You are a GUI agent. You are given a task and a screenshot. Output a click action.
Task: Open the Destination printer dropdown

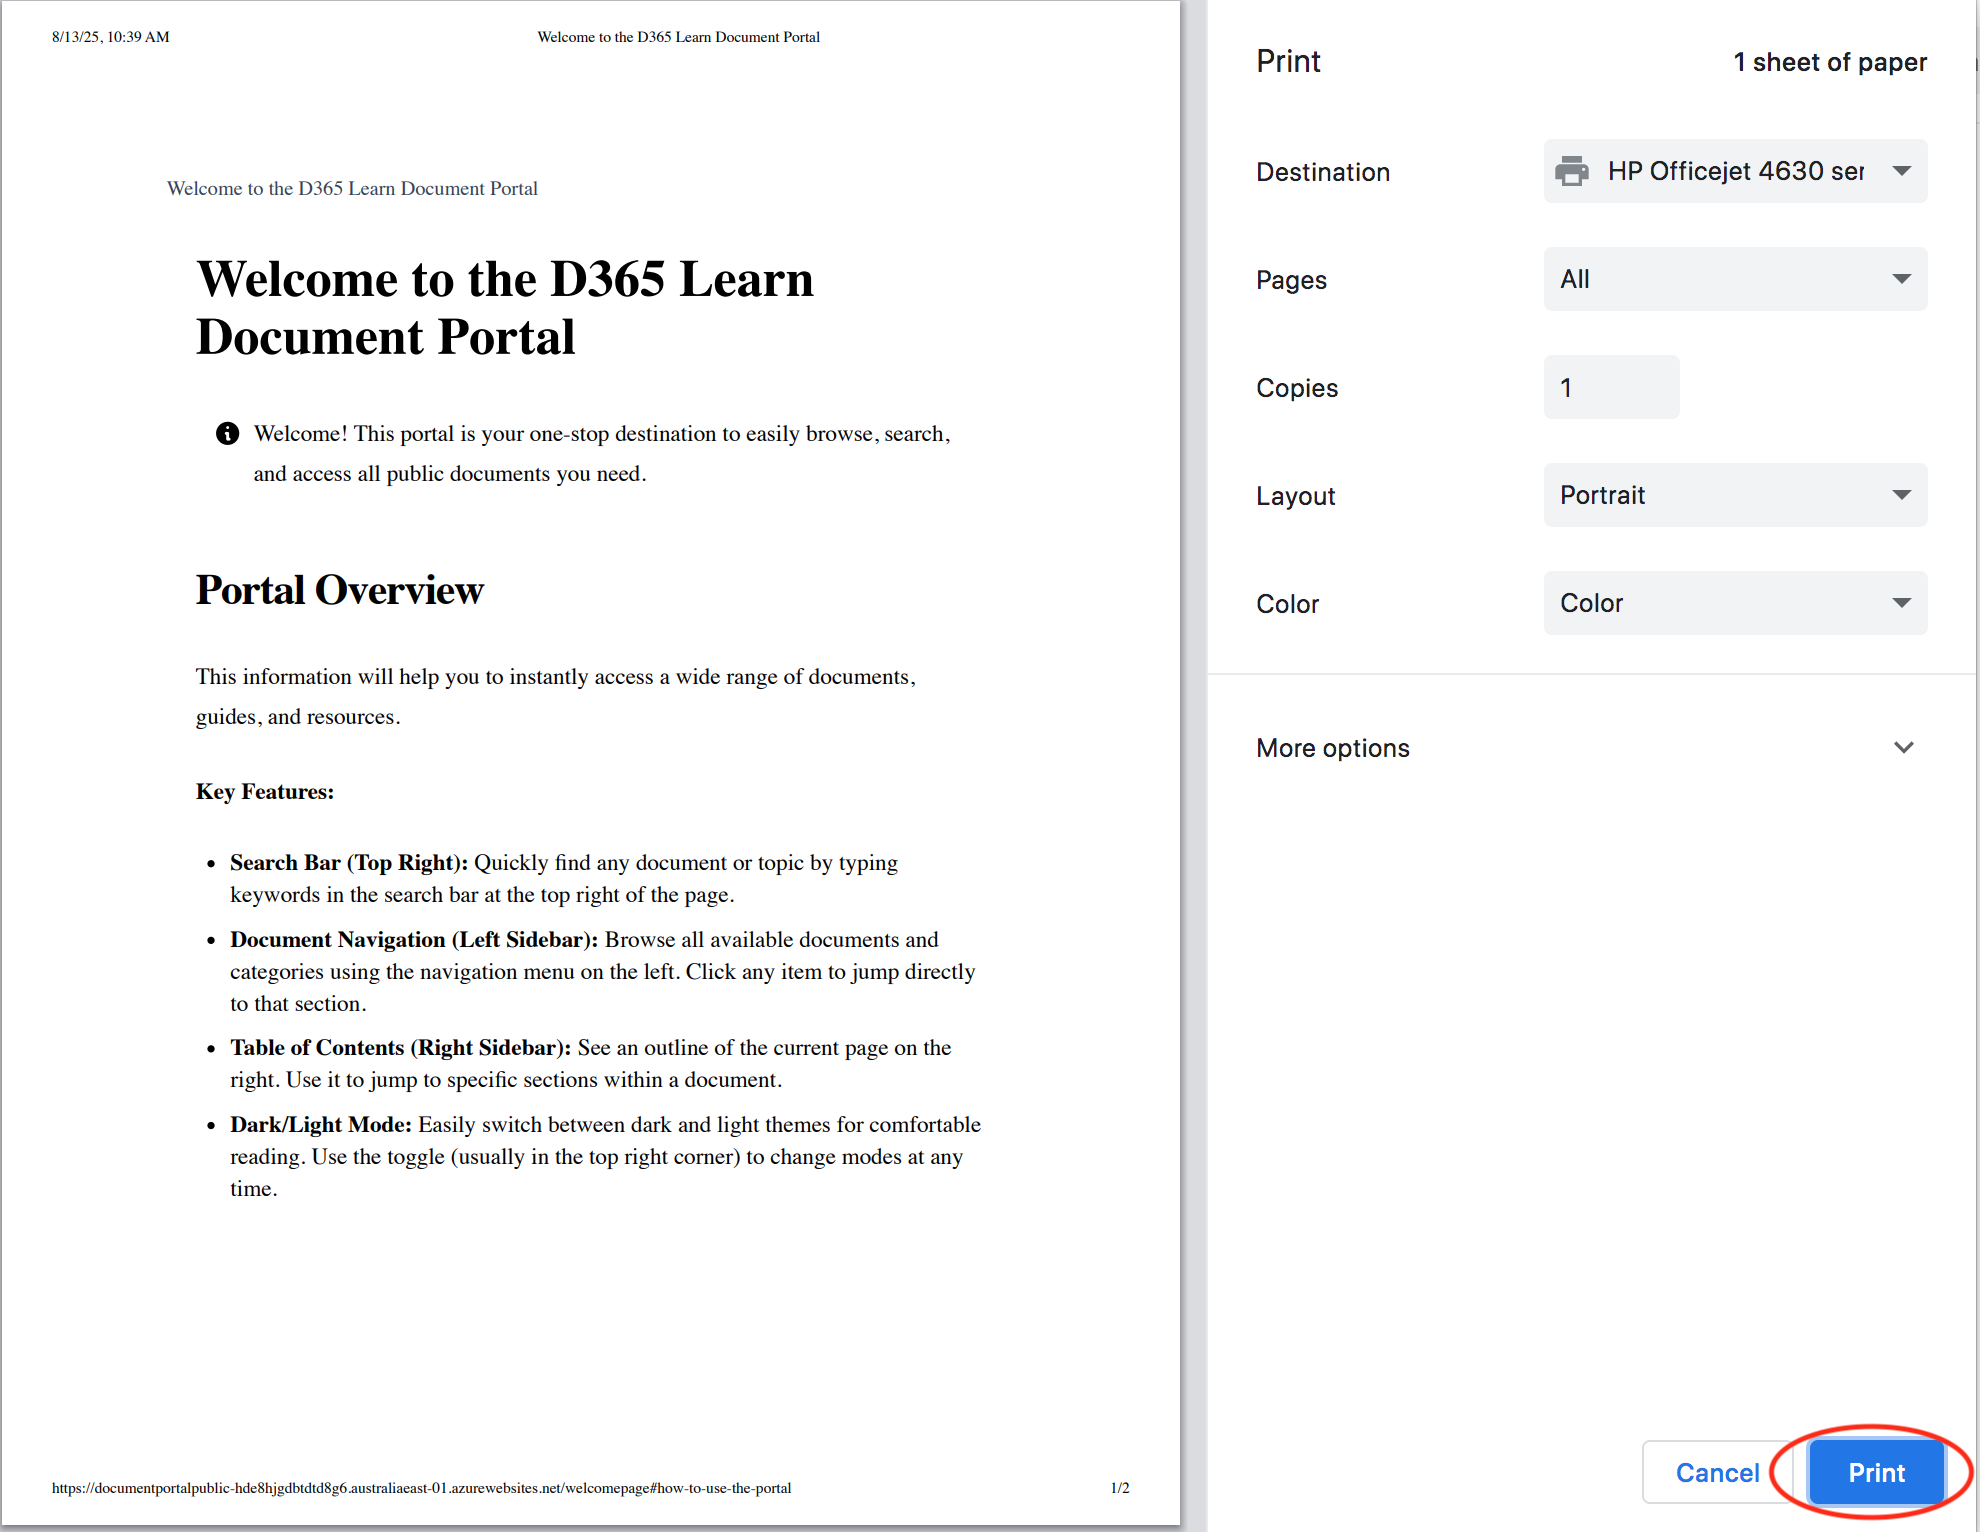pyautogui.click(x=1735, y=171)
